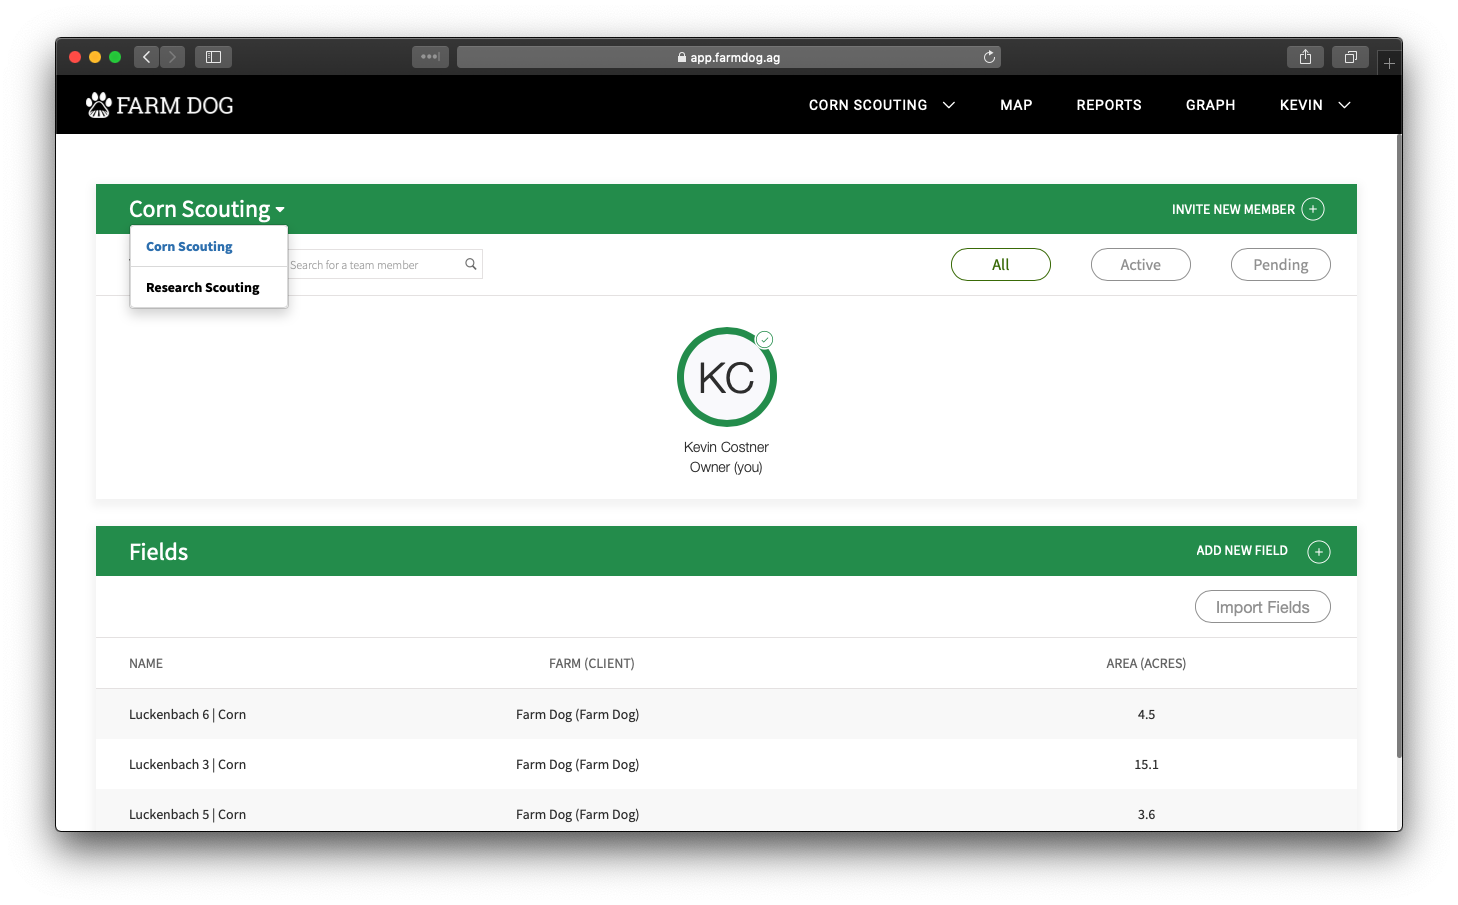This screenshot has height=905, width=1458.
Task: Open the Kevin user menu
Action: pos(1315,105)
